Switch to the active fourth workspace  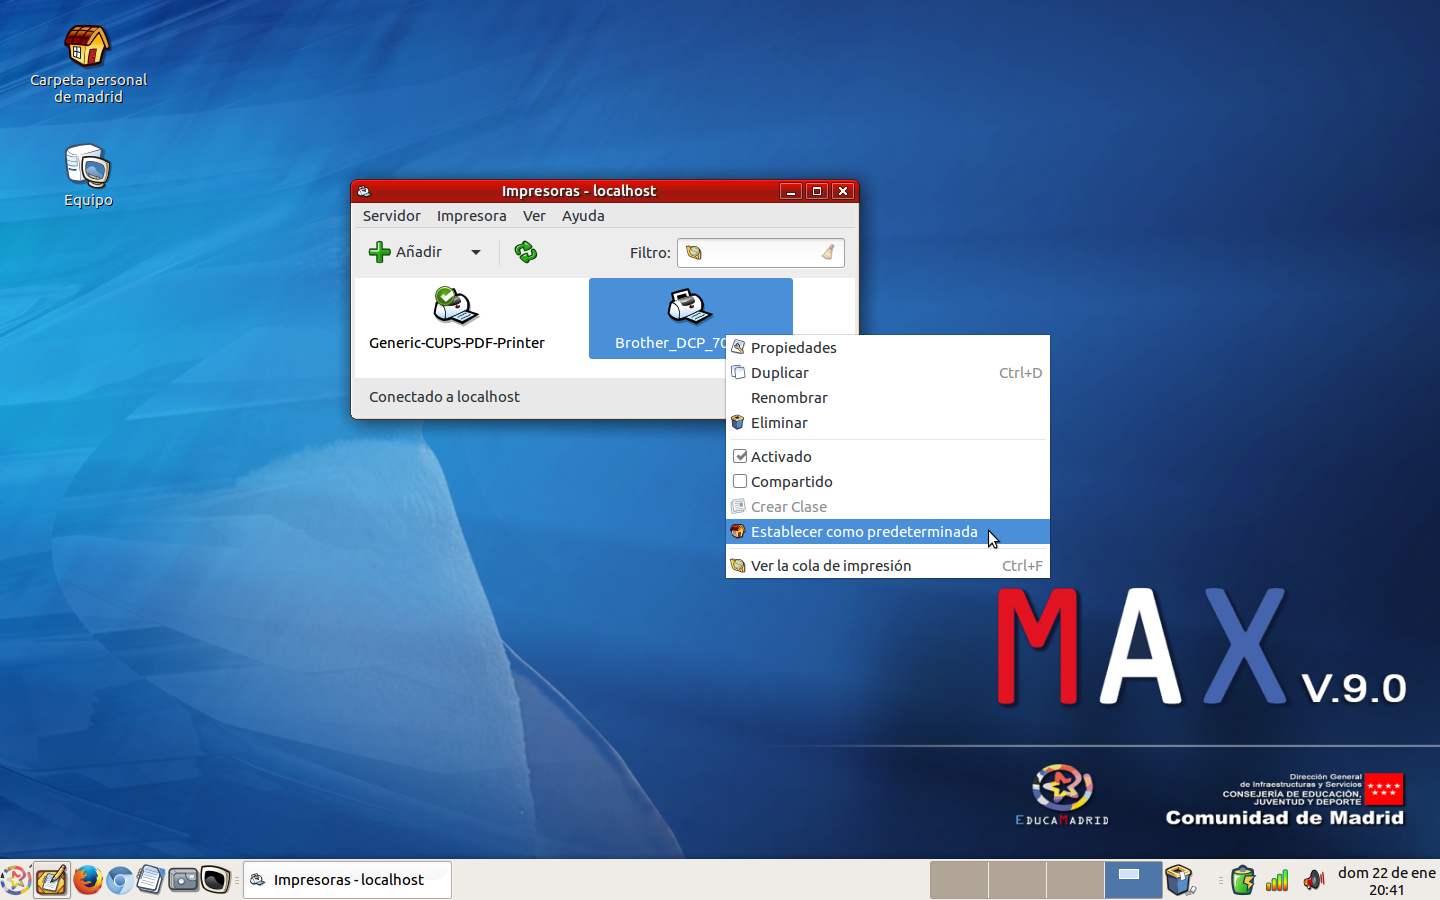click(x=1133, y=880)
